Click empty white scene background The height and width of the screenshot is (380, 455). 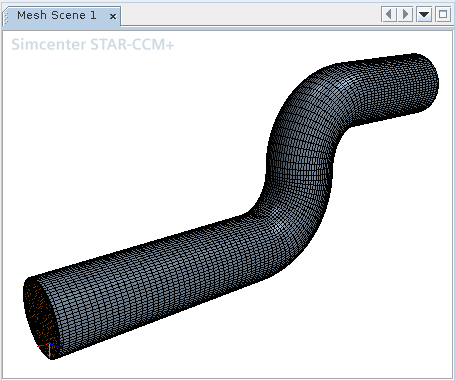point(133,150)
